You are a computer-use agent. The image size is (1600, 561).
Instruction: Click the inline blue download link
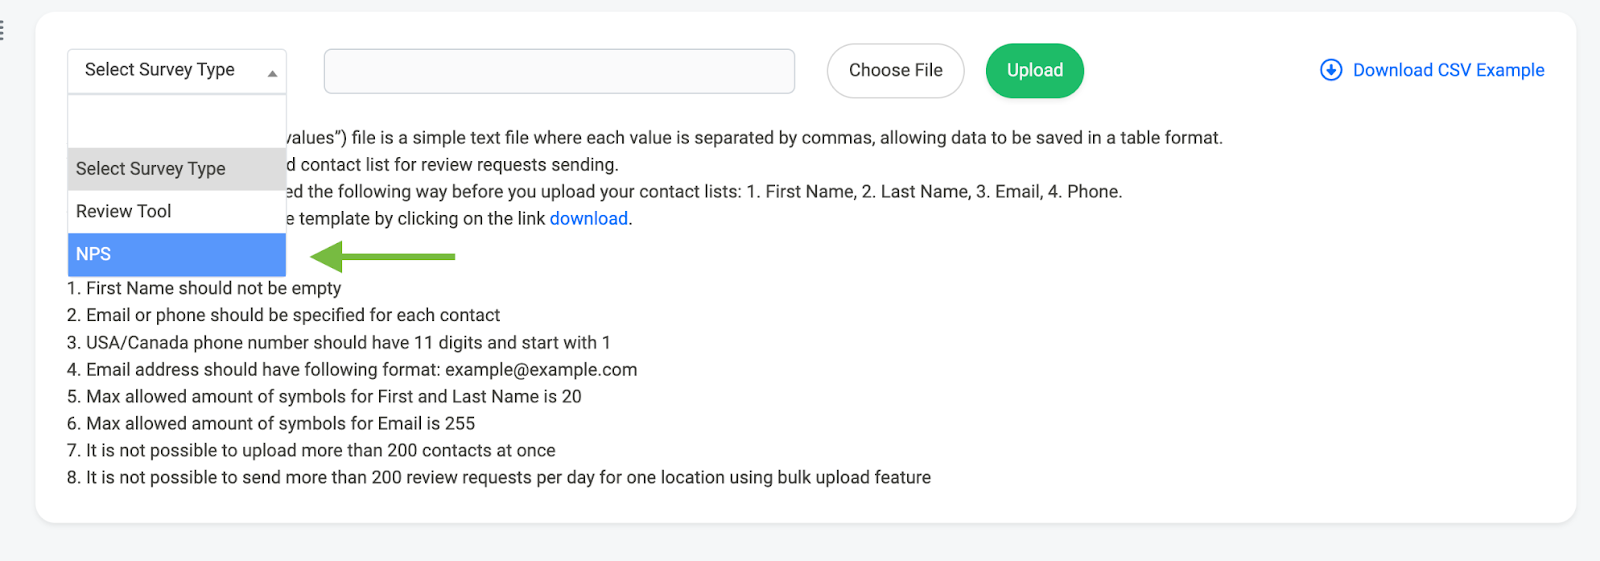588,219
